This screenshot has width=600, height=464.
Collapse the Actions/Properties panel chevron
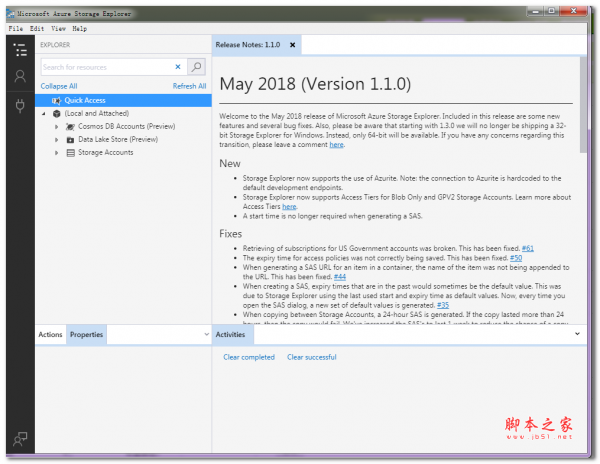pyautogui.click(x=206, y=334)
